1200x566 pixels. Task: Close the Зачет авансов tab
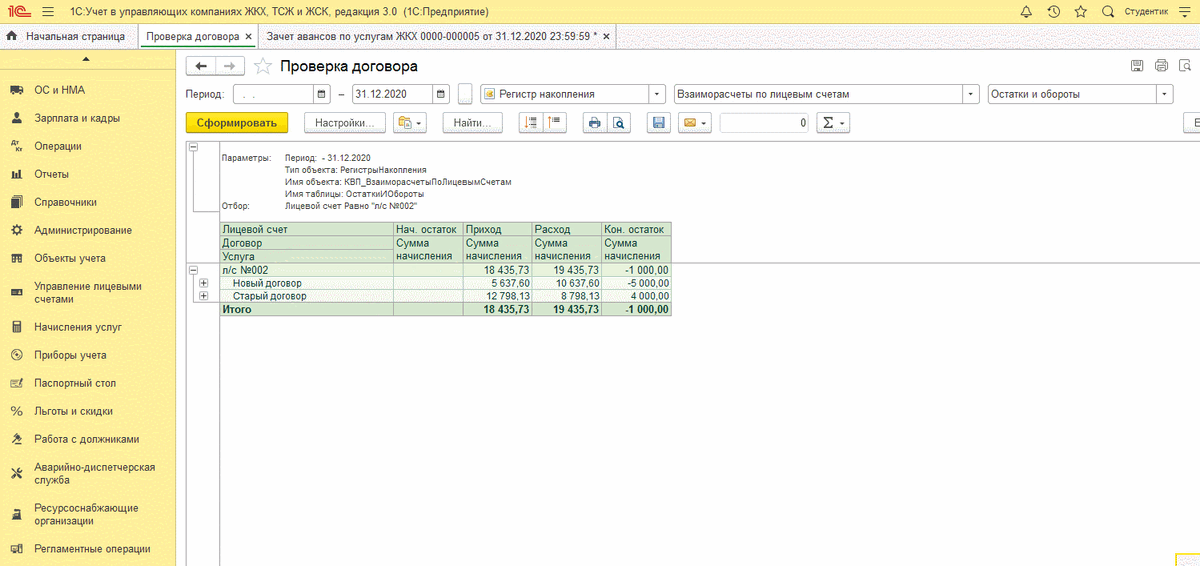[605, 37]
